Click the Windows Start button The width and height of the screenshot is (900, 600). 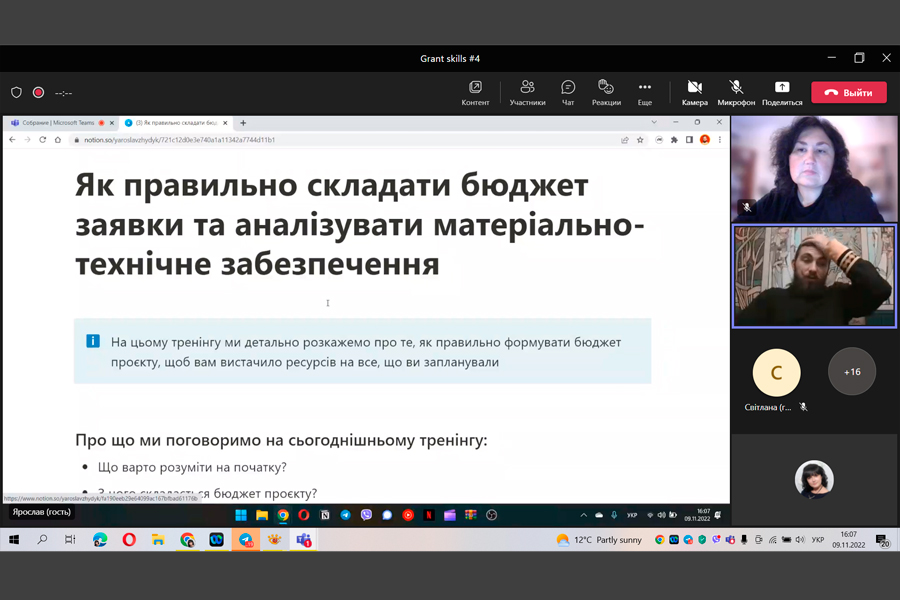(x=14, y=540)
